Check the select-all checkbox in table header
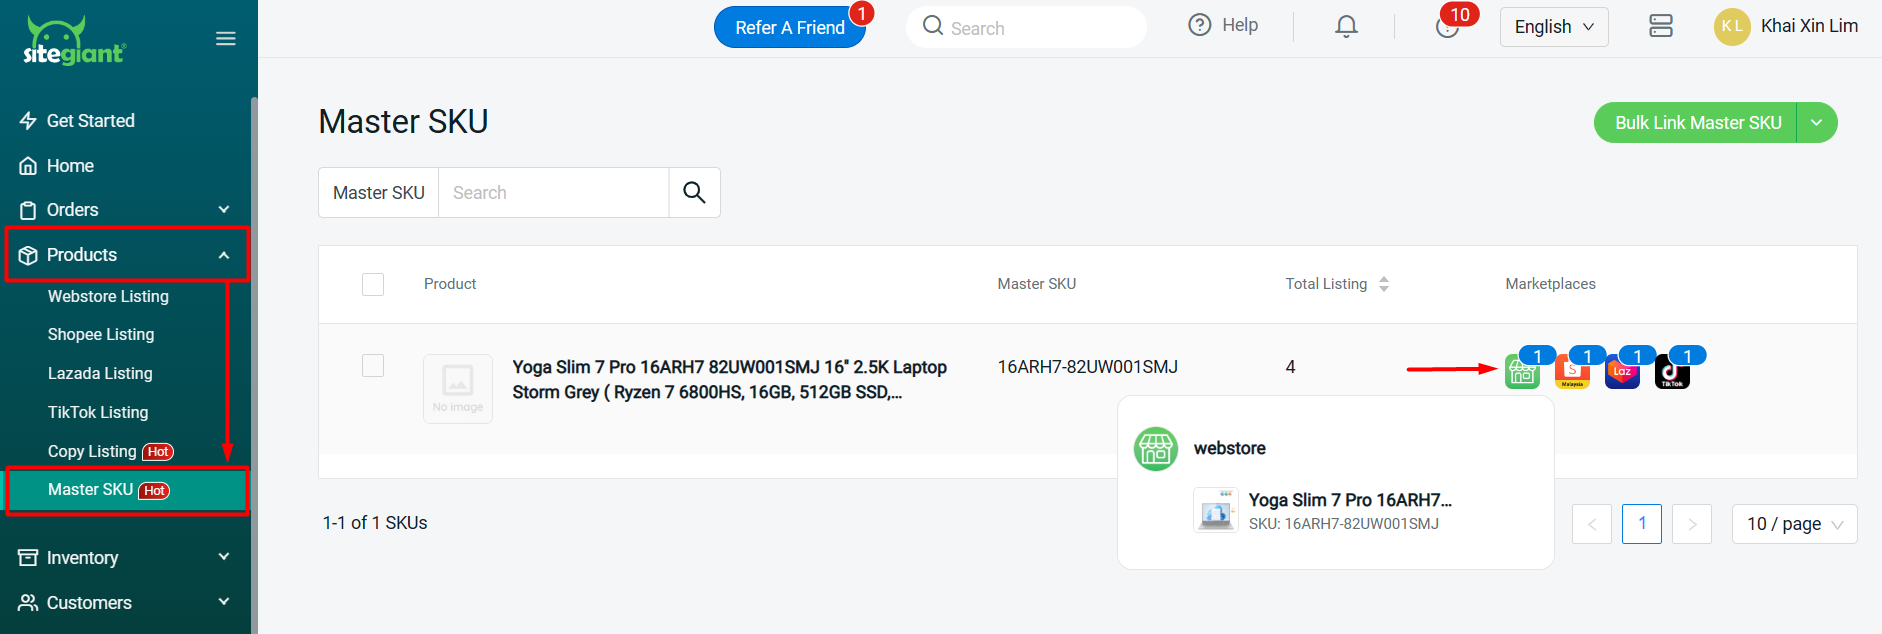 click(x=373, y=284)
